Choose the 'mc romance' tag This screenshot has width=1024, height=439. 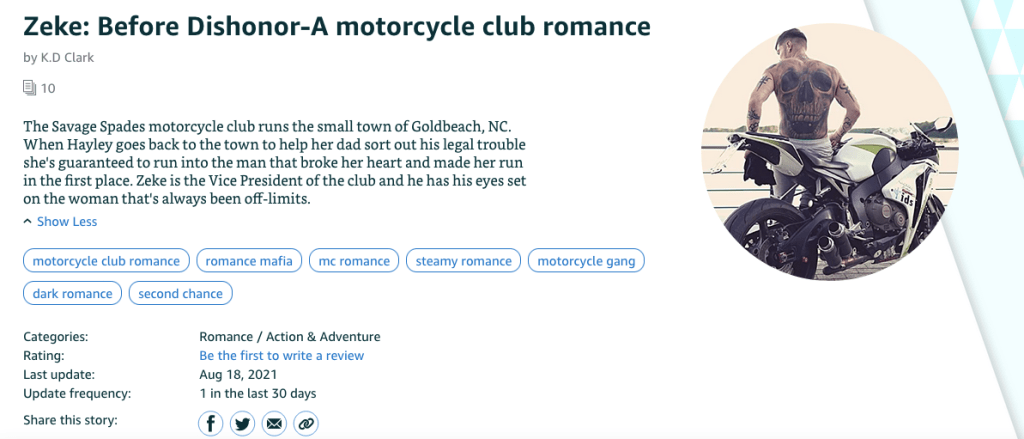(x=354, y=261)
